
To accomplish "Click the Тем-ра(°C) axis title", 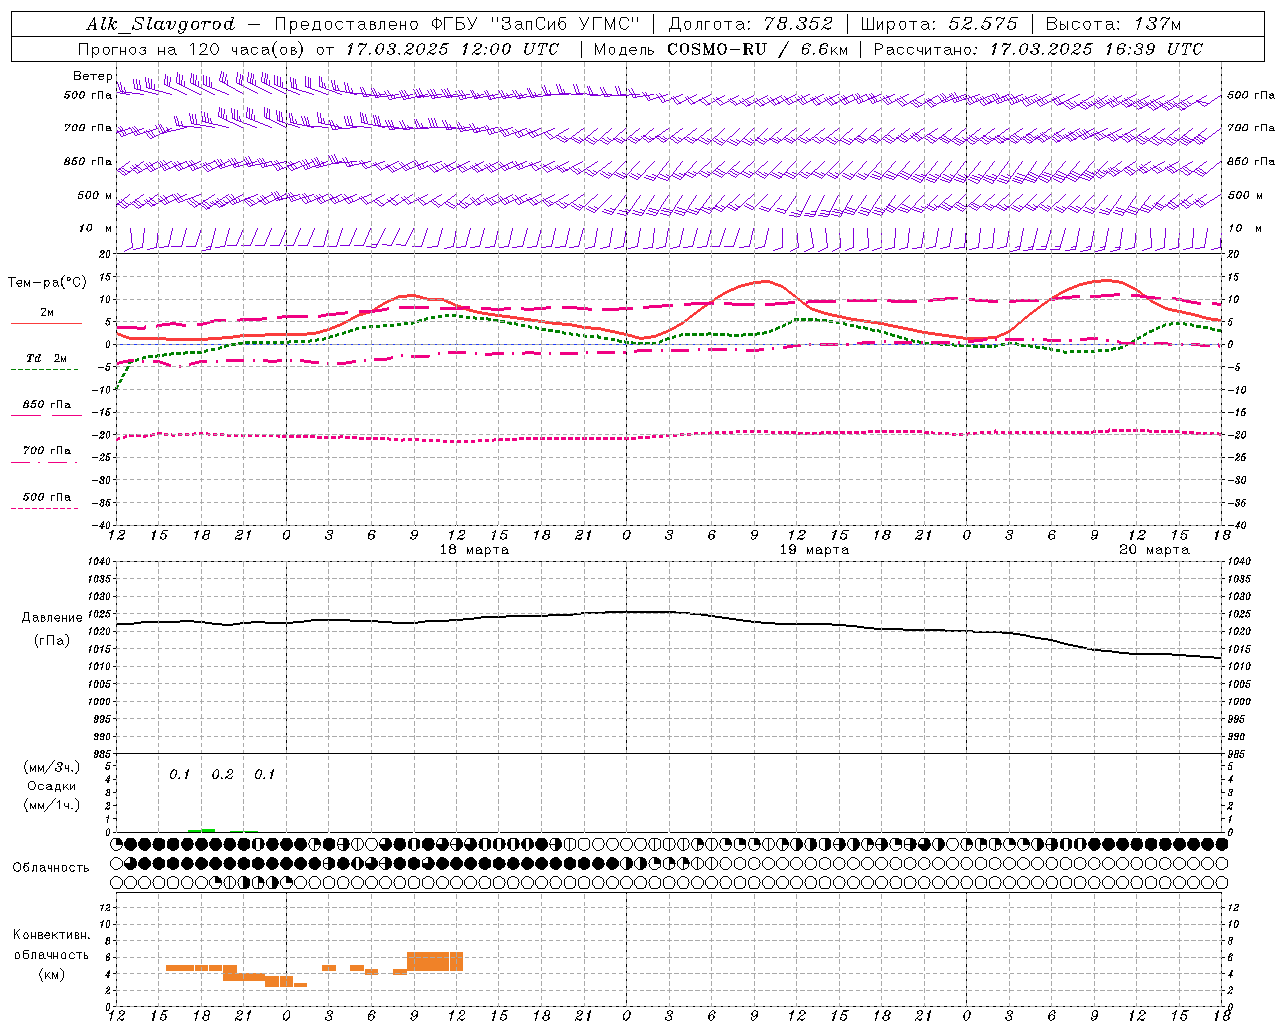I will click(x=46, y=283).
